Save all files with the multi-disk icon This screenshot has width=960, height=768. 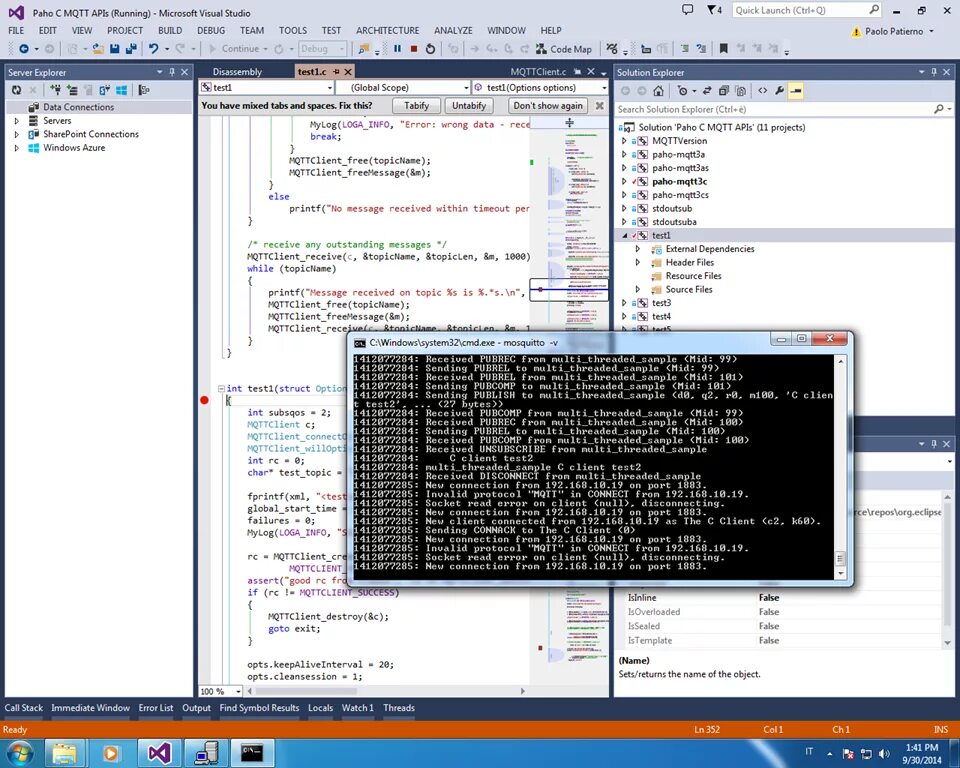click(131, 48)
